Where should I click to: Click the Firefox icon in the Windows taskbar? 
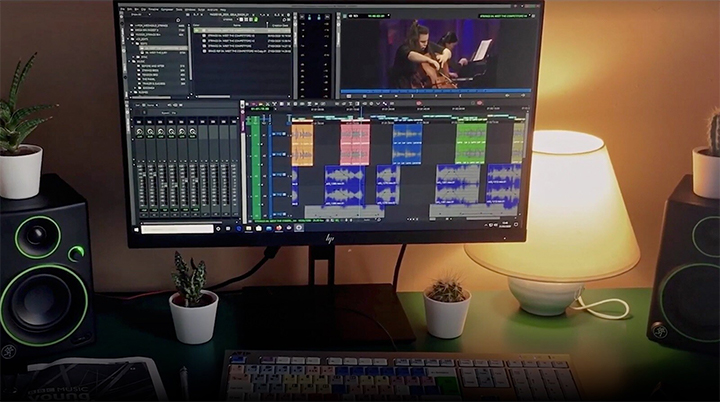tap(279, 227)
